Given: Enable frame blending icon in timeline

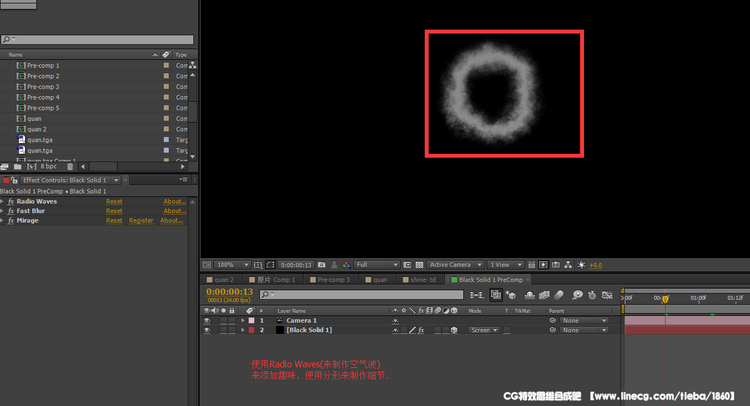Looking at the screenshot, I should pos(544,295).
